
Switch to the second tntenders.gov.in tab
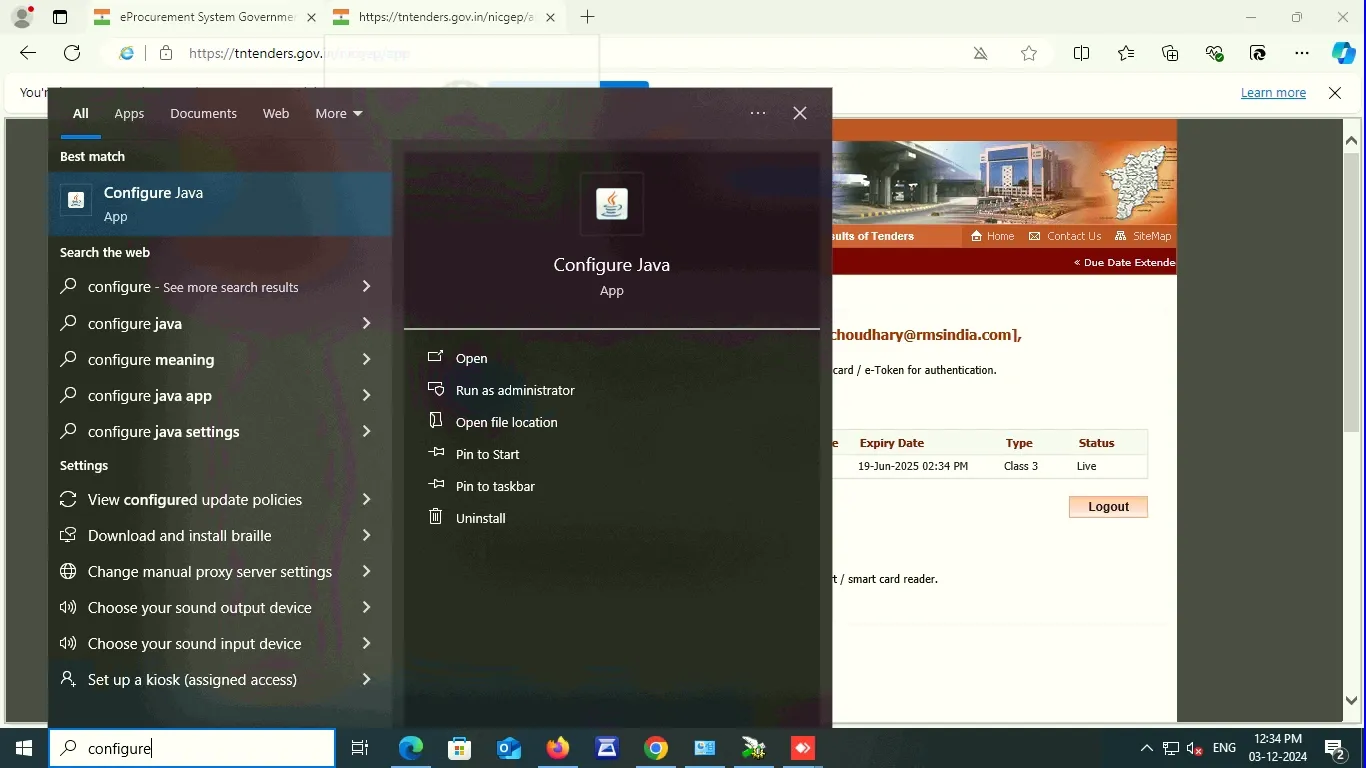(445, 17)
